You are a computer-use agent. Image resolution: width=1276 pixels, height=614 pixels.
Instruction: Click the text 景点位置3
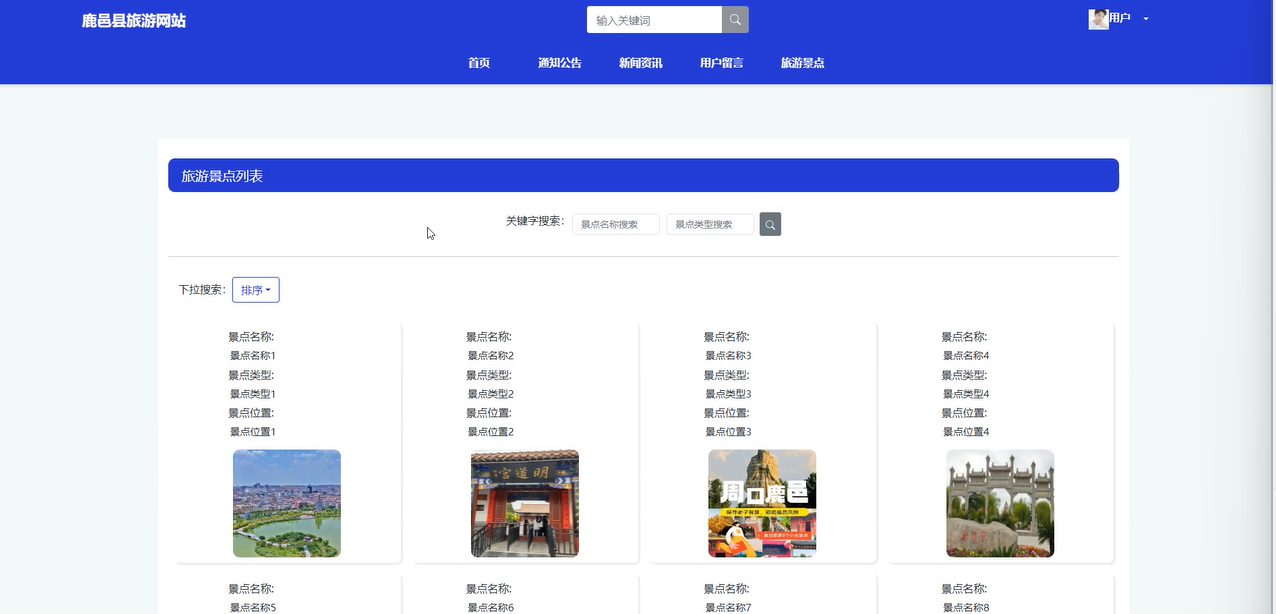728,432
